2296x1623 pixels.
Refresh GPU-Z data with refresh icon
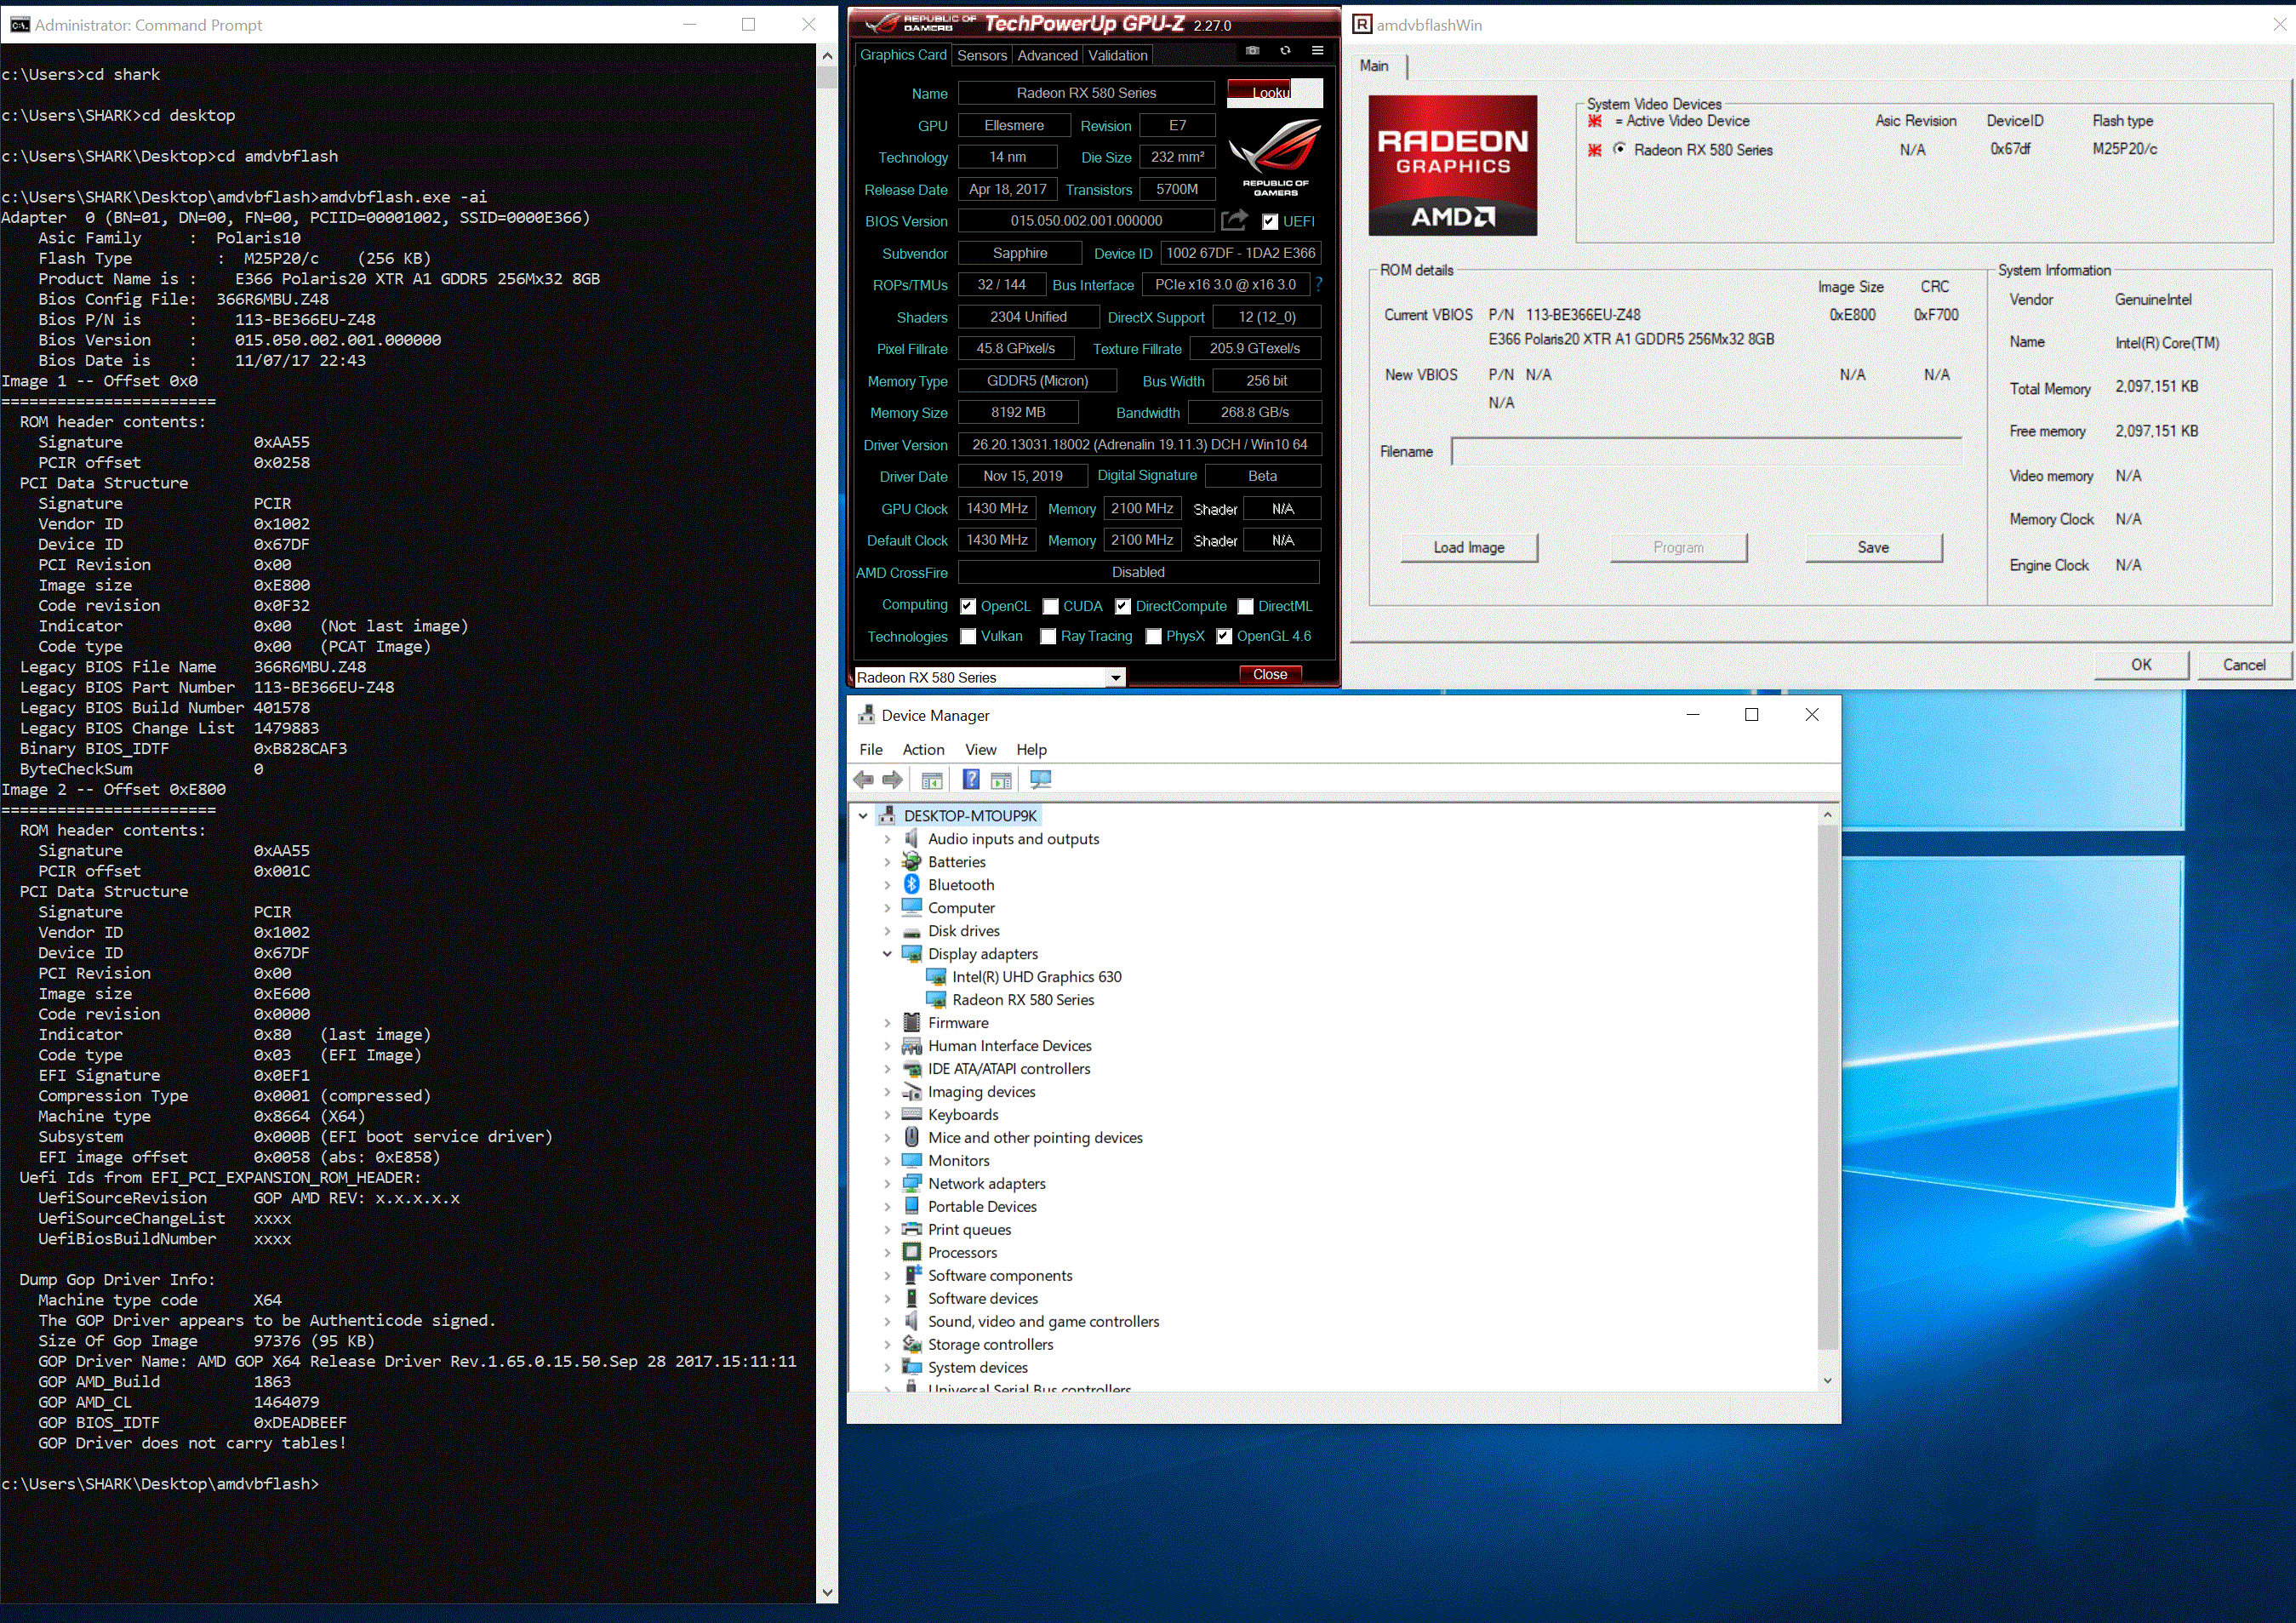tap(1285, 50)
